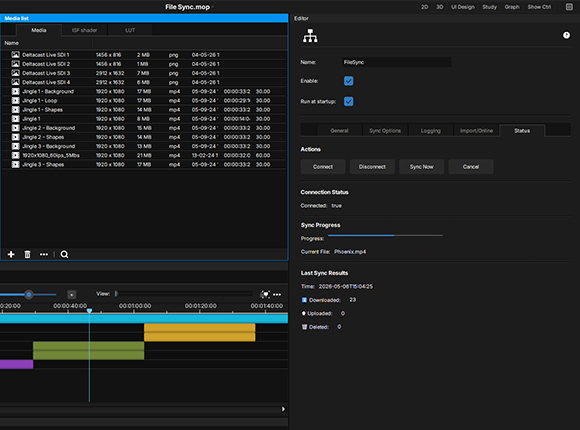Screen dimensions: 580x430
Task: Toggle the Run at startup checkbox
Action: point(348,101)
